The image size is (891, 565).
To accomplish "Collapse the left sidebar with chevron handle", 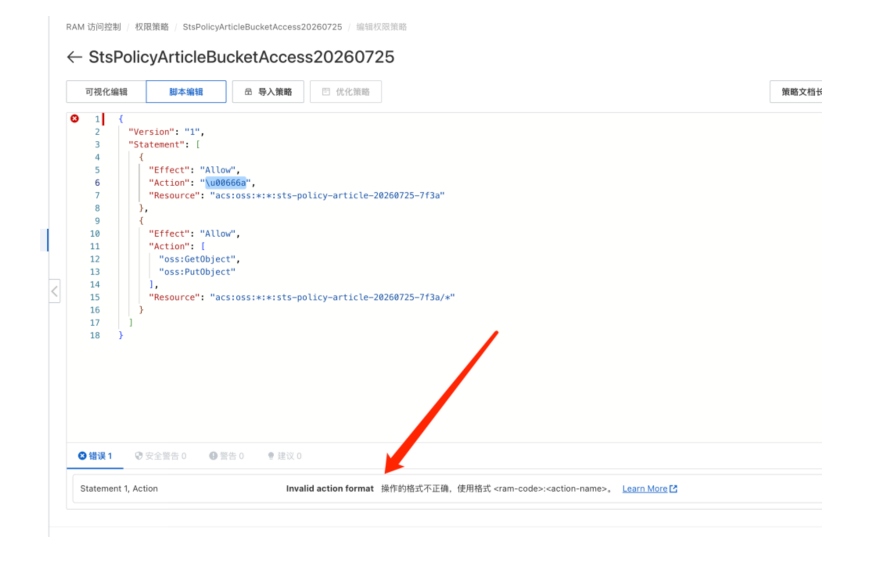I will (55, 292).
